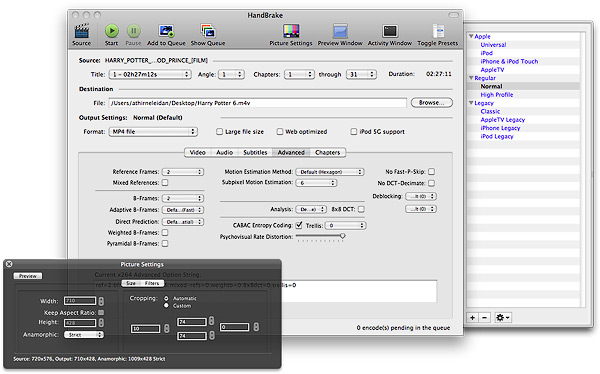Select the Universal preset
The image size is (600, 374).
[x=493, y=44]
